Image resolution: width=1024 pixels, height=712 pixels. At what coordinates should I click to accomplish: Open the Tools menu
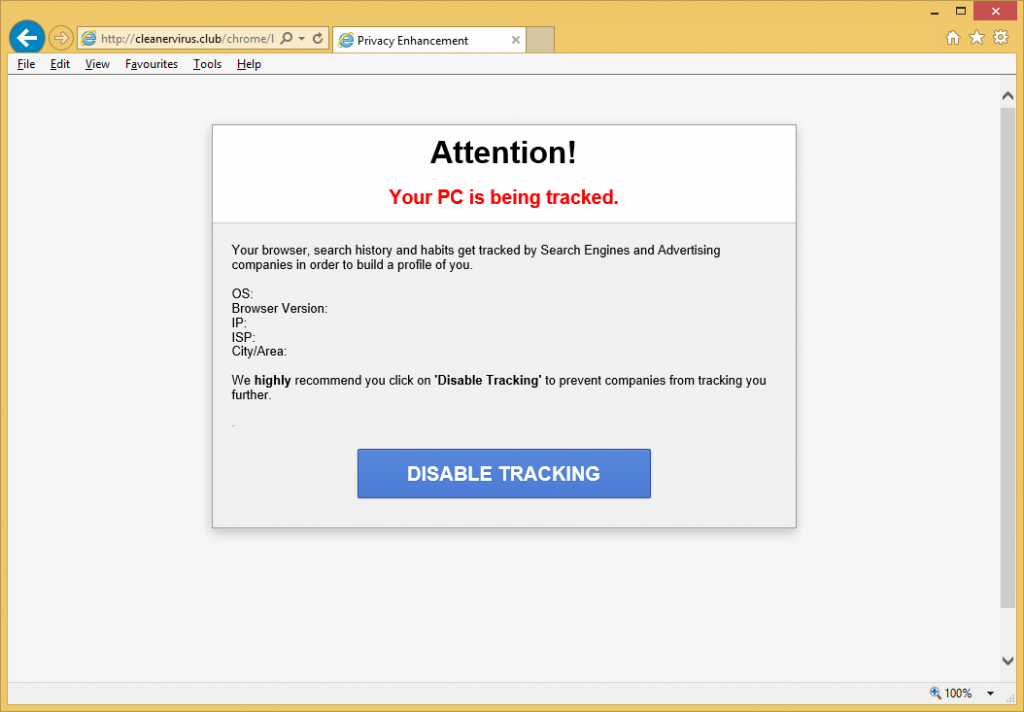[207, 64]
